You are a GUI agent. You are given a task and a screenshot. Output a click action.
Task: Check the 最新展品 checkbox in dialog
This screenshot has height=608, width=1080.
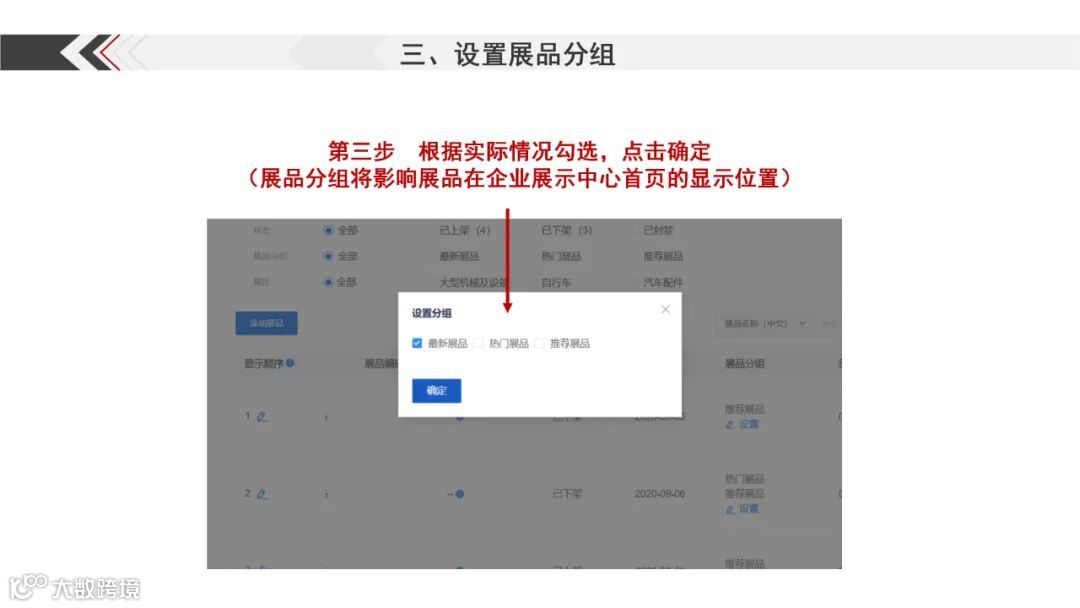tap(417, 343)
